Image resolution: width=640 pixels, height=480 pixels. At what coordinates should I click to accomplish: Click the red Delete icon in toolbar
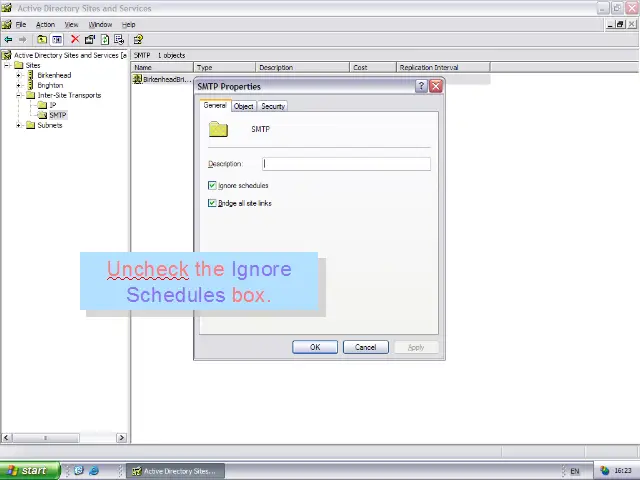pos(74,40)
